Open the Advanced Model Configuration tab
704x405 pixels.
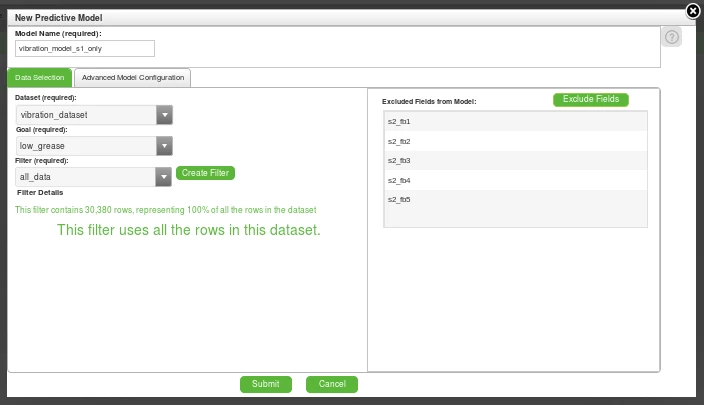pos(133,78)
